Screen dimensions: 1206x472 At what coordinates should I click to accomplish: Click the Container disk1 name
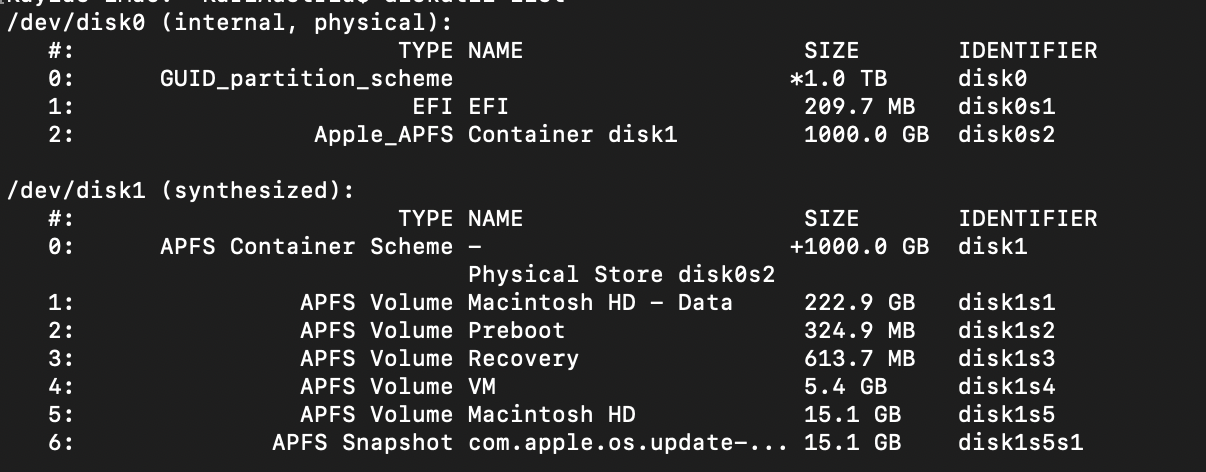[572, 134]
